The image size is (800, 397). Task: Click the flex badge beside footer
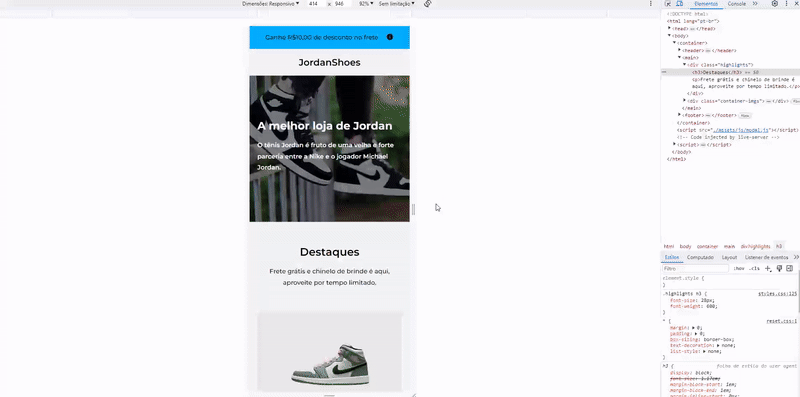click(x=745, y=115)
